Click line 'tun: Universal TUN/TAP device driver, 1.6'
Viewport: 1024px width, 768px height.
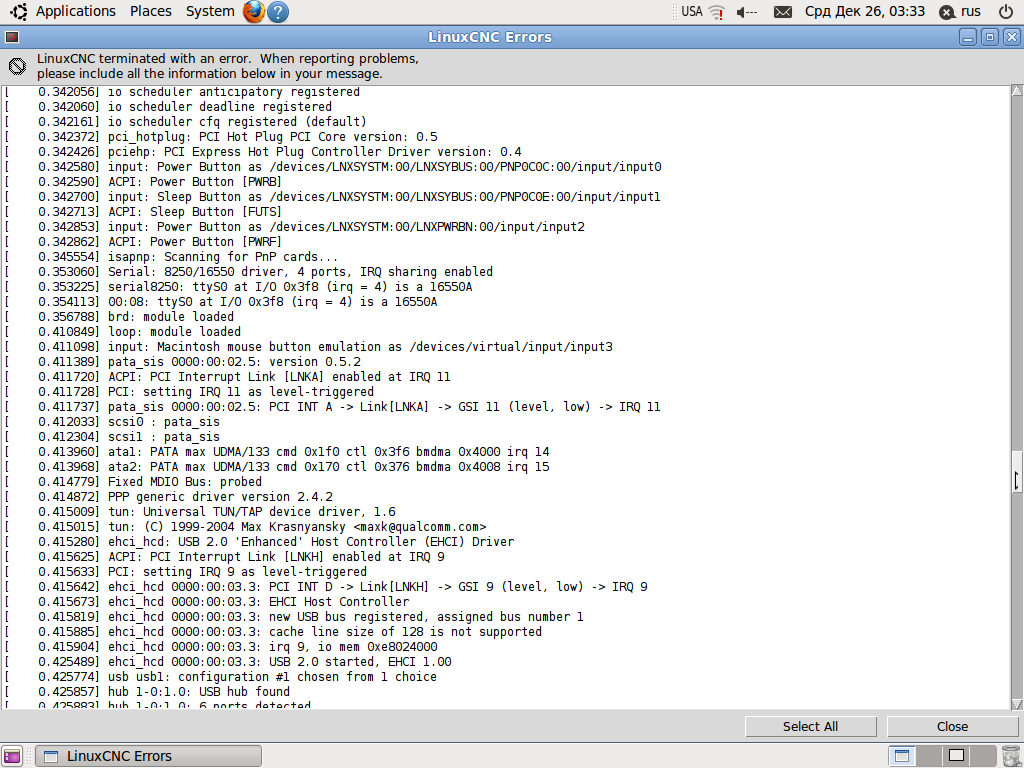tap(251, 512)
